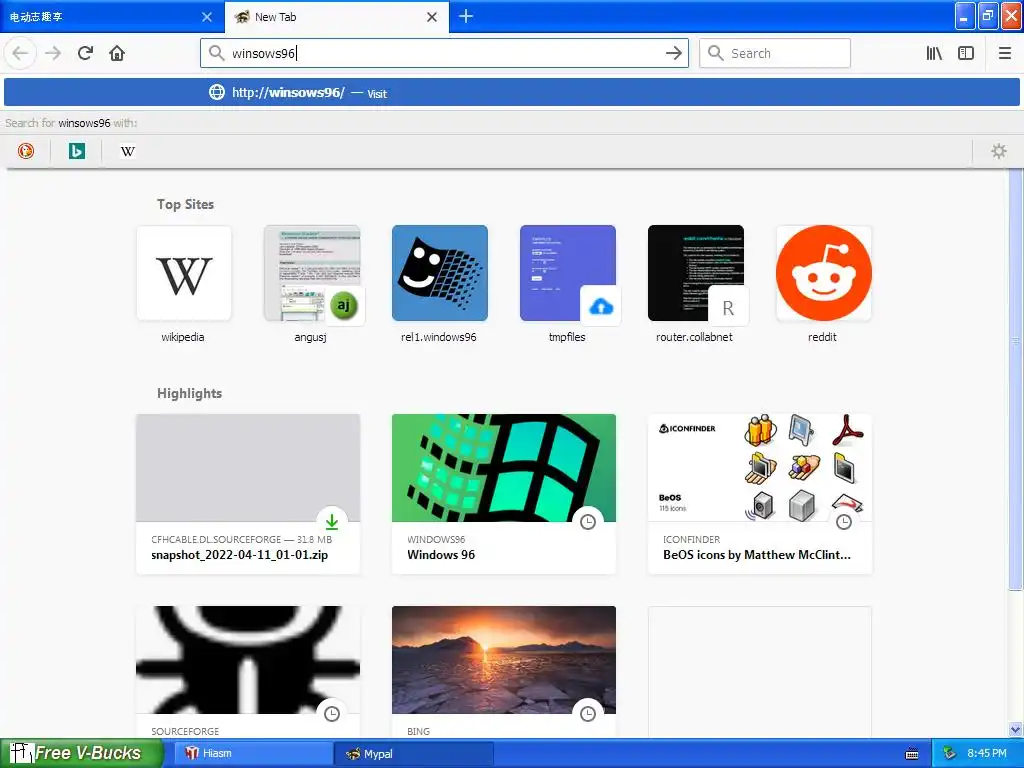Viewport: 1024px width, 768px height.
Task: Click download icon on snapshot zip card
Action: pos(332,521)
